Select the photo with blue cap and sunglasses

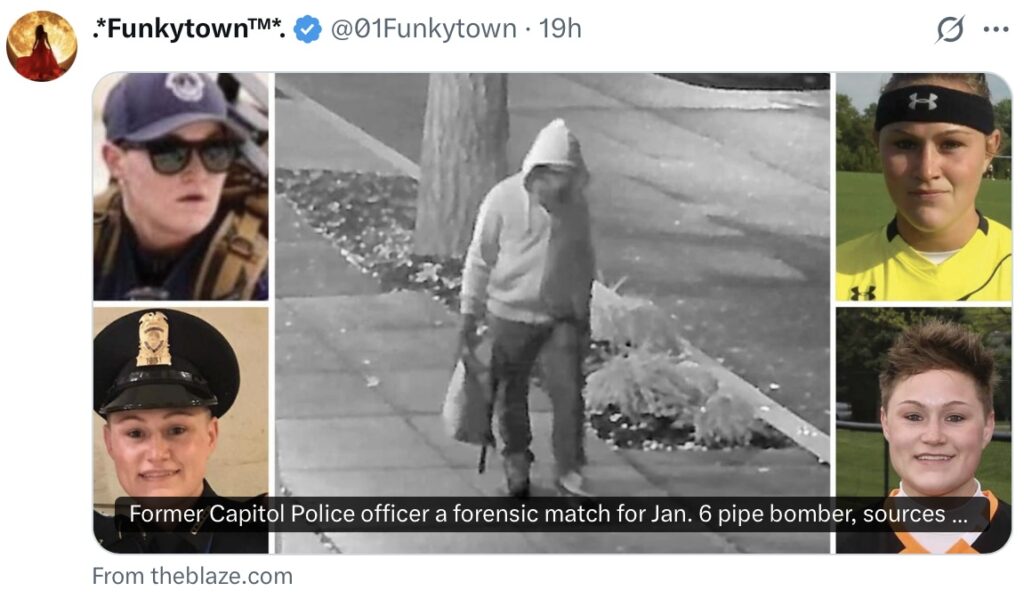[x=181, y=186]
